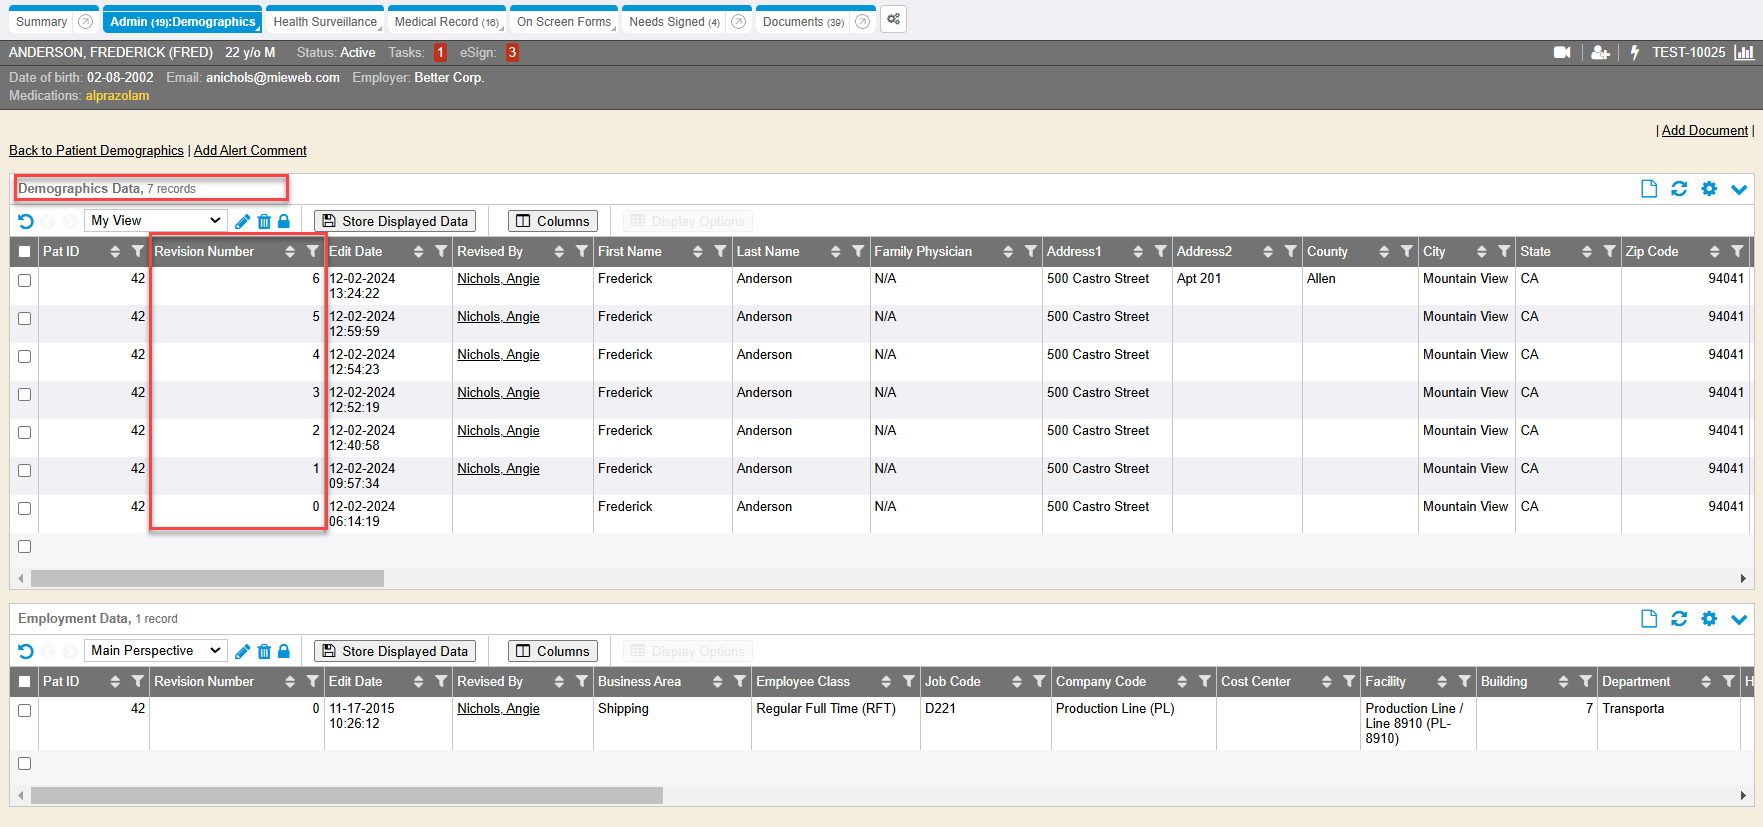Click the add user icon in header
The width and height of the screenshot is (1763, 827).
pos(1600,53)
